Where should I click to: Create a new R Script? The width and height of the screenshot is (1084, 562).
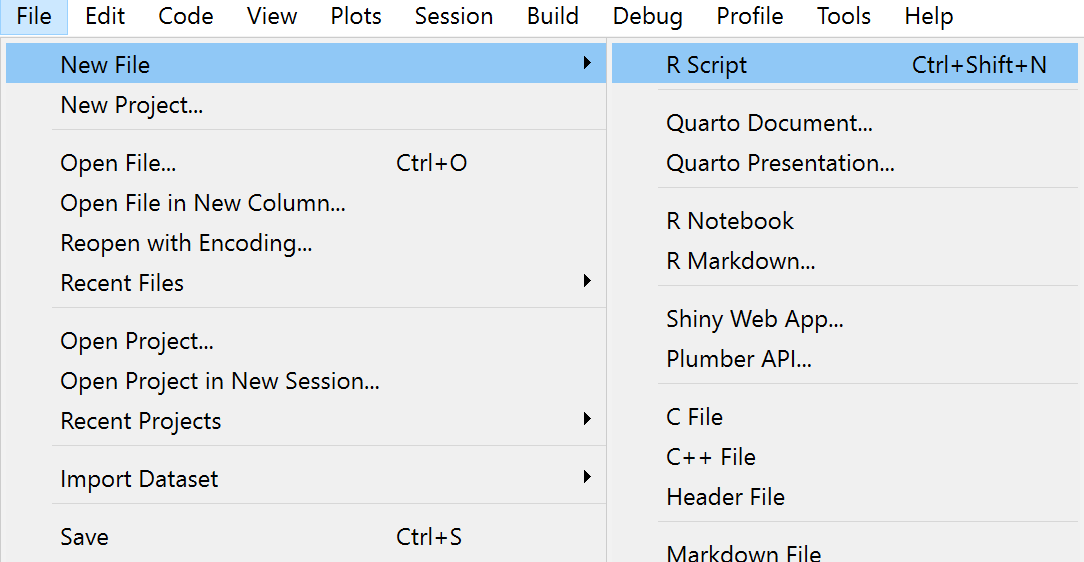[x=845, y=64]
